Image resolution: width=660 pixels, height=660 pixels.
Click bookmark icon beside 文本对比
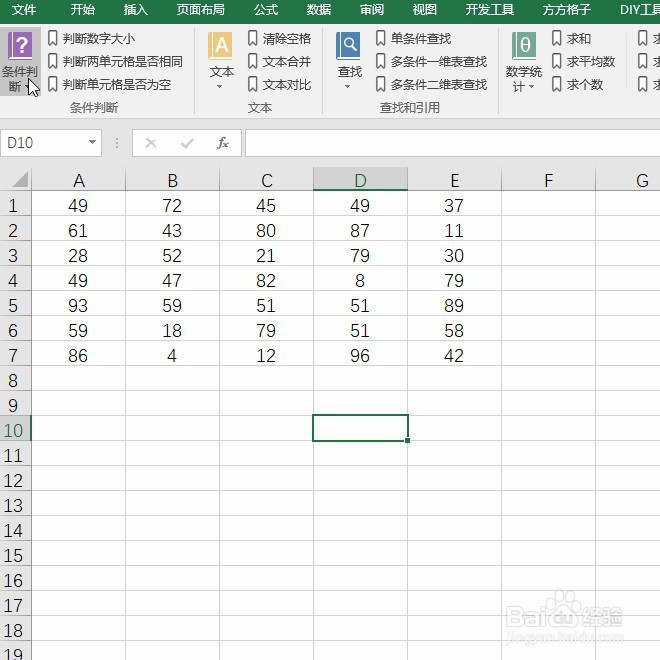click(253, 84)
